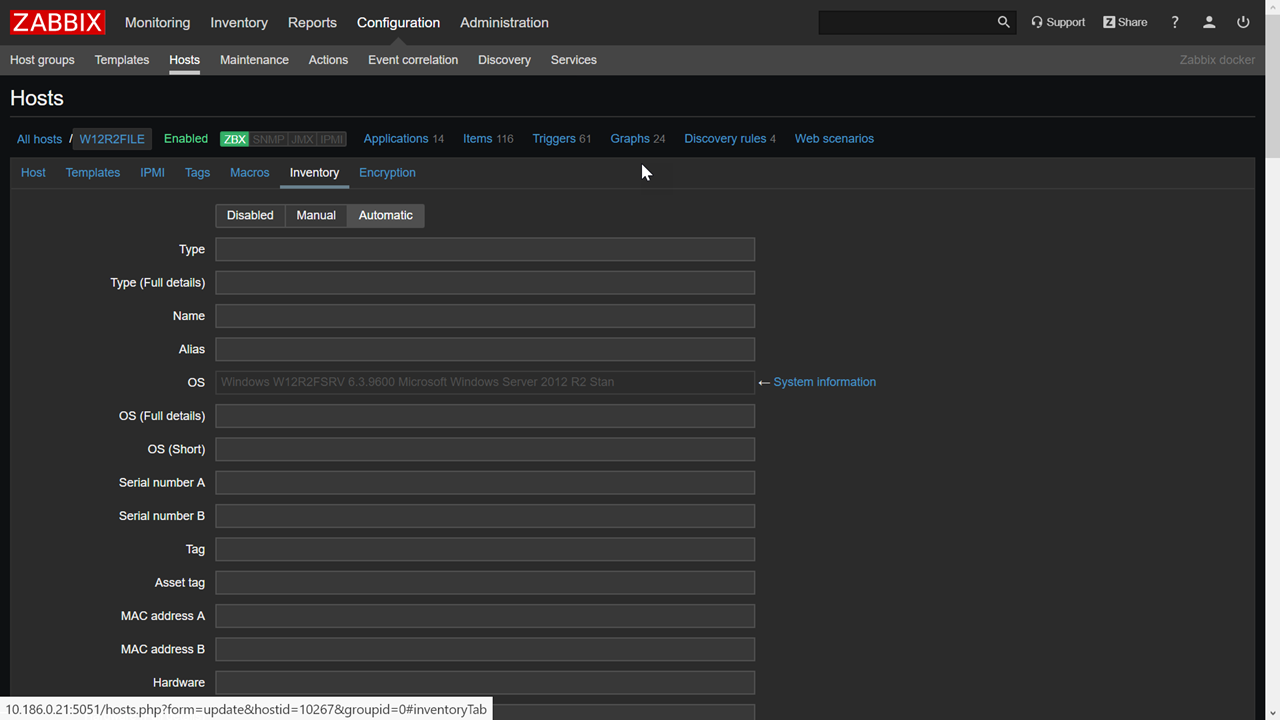Open Triggers list for this host
The width and height of the screenshot is (1280, 720).
point(553,139)
